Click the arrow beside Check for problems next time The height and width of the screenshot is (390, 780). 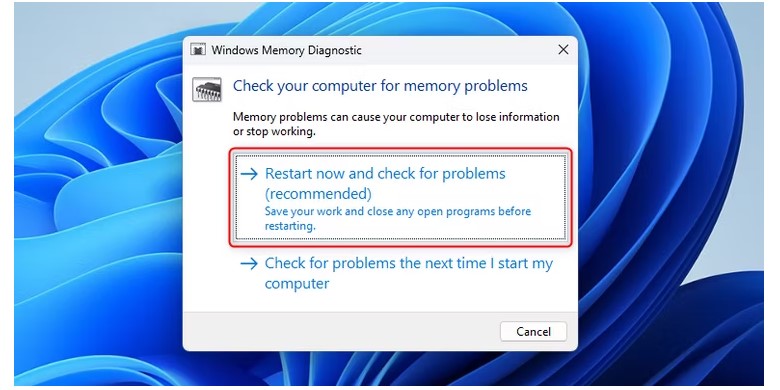pyautogui.click(x=249, y=263)
